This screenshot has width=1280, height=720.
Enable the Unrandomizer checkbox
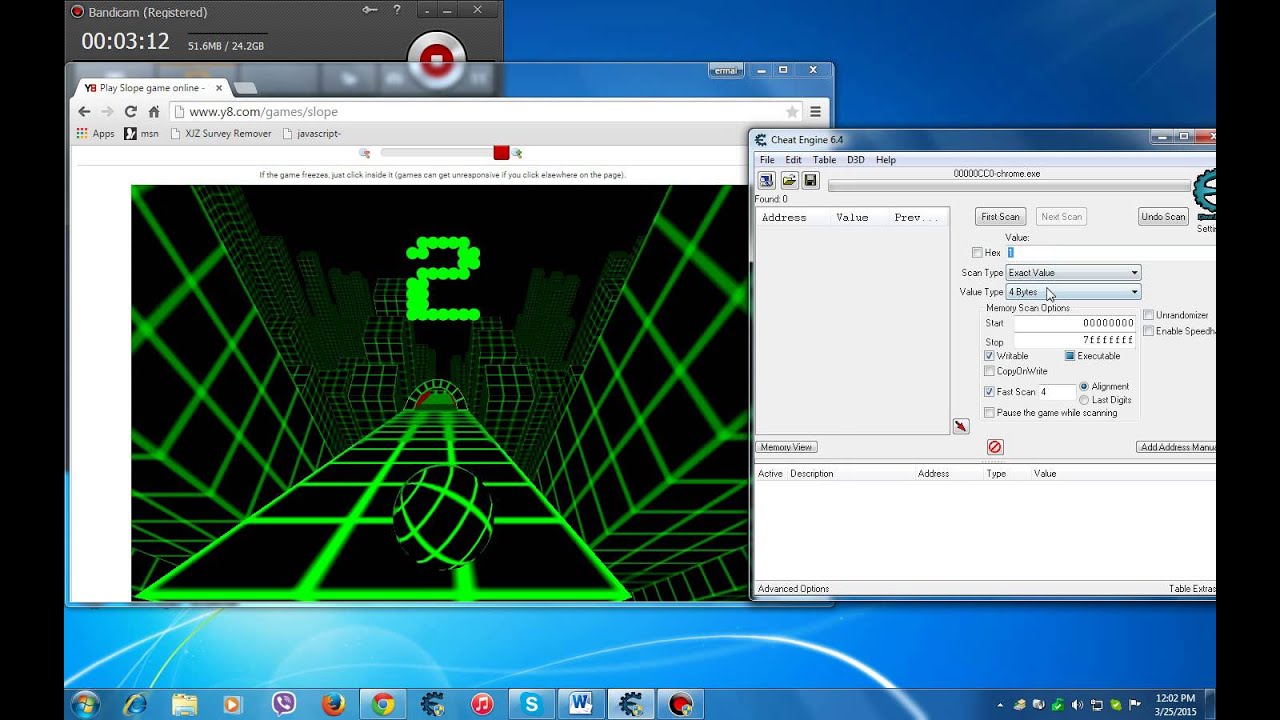(x=1148, y=315)
